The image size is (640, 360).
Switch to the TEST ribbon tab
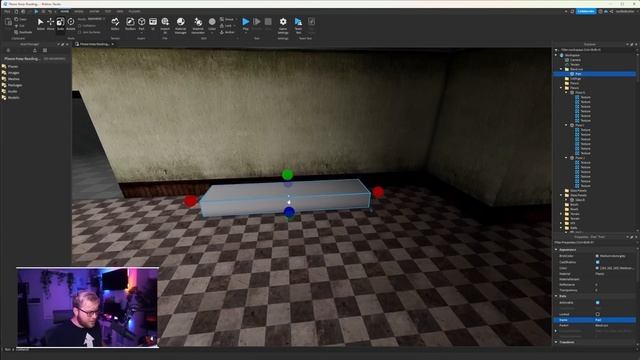[x=108, y=11]
